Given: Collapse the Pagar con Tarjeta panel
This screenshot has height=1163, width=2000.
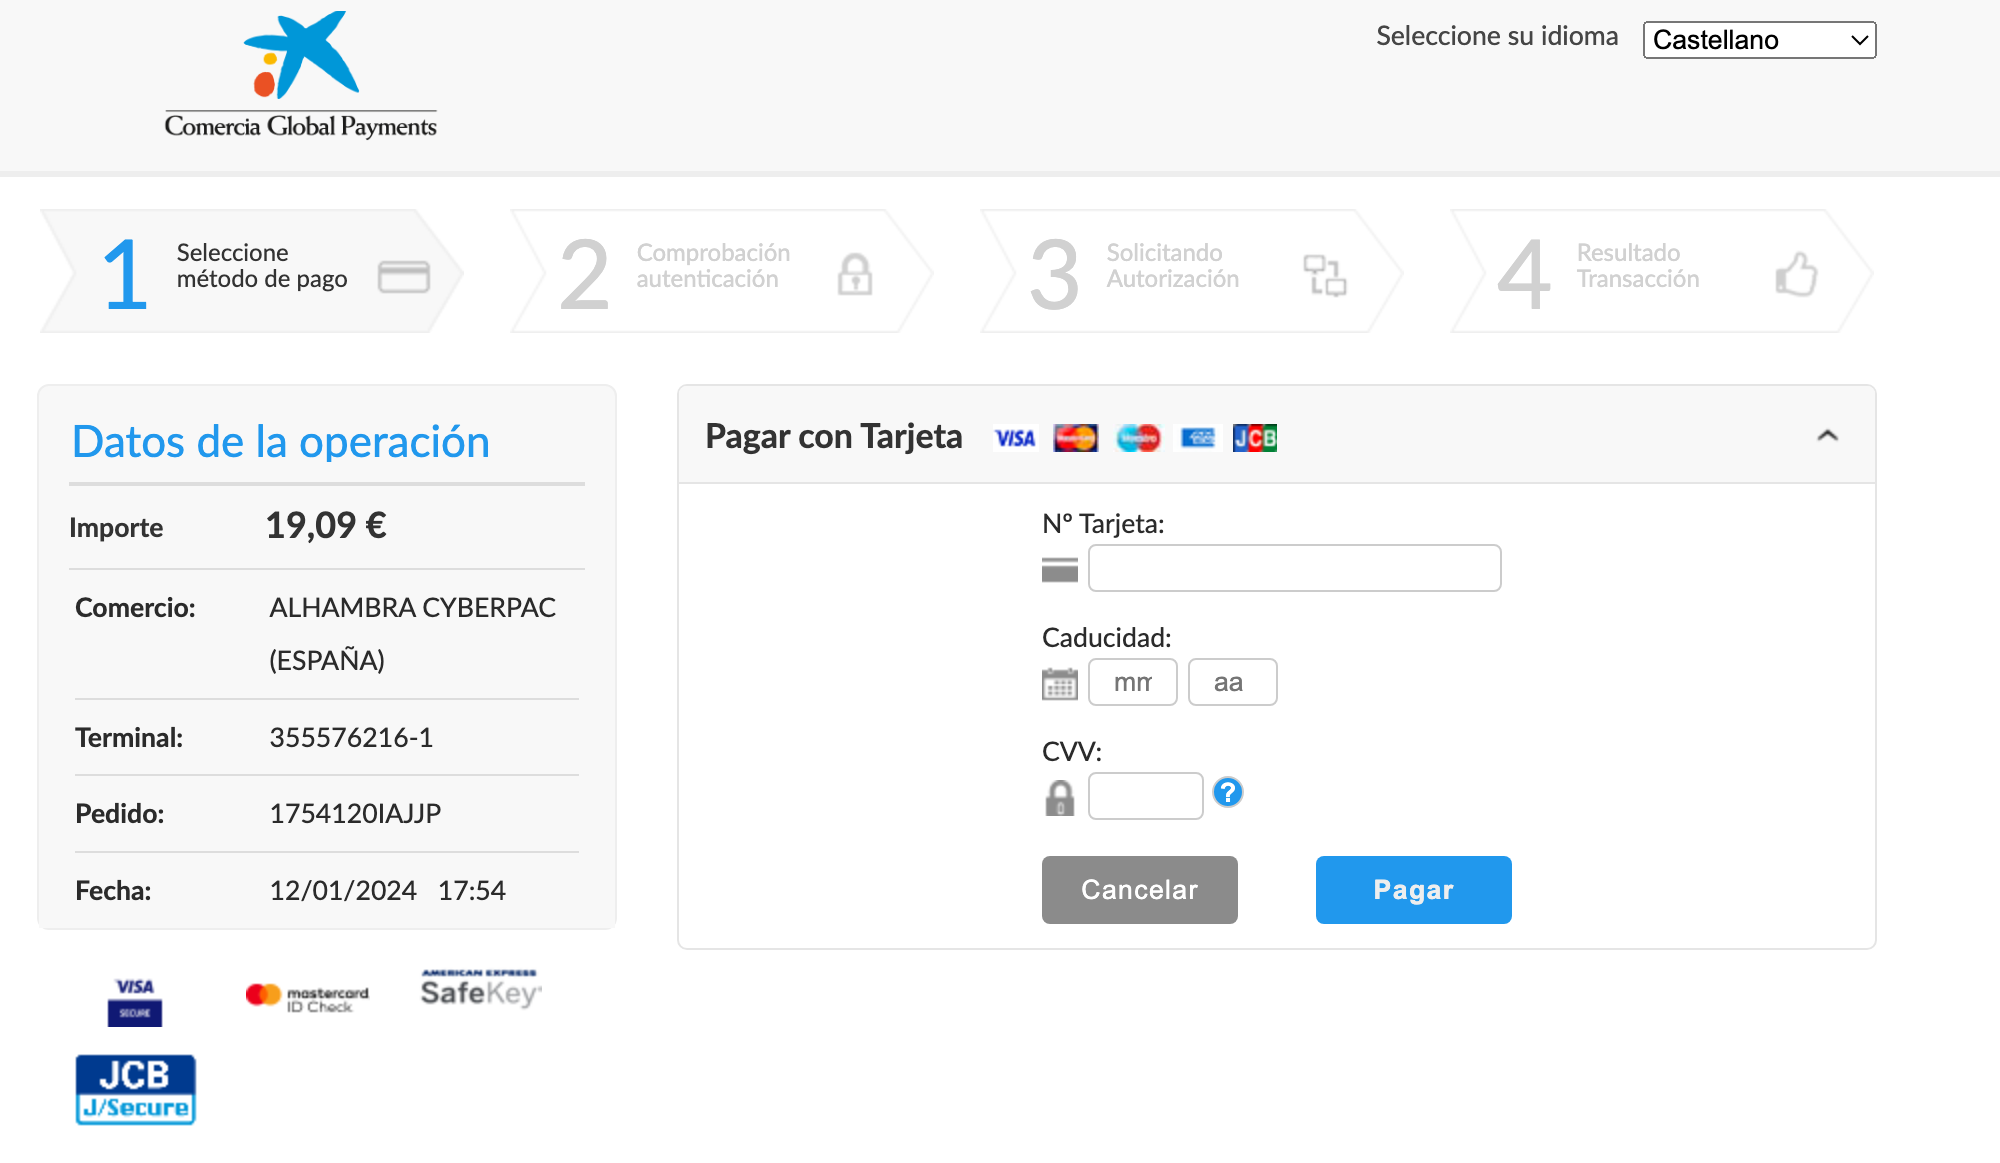Looking at the screenshot, I should (1827, 436).
